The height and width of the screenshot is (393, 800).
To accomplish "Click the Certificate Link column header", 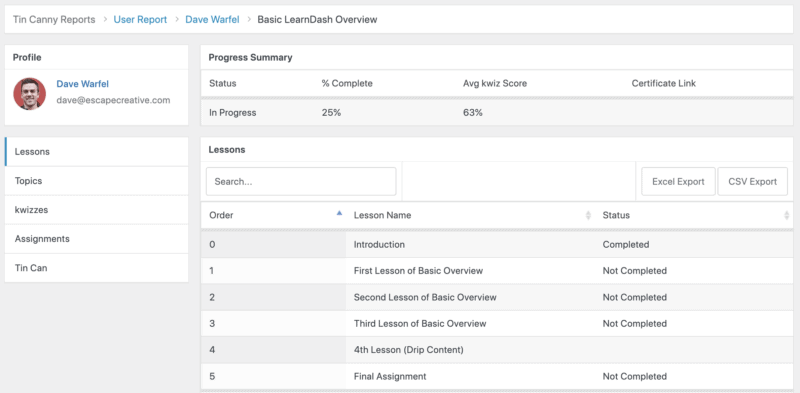I will [664, 83].
